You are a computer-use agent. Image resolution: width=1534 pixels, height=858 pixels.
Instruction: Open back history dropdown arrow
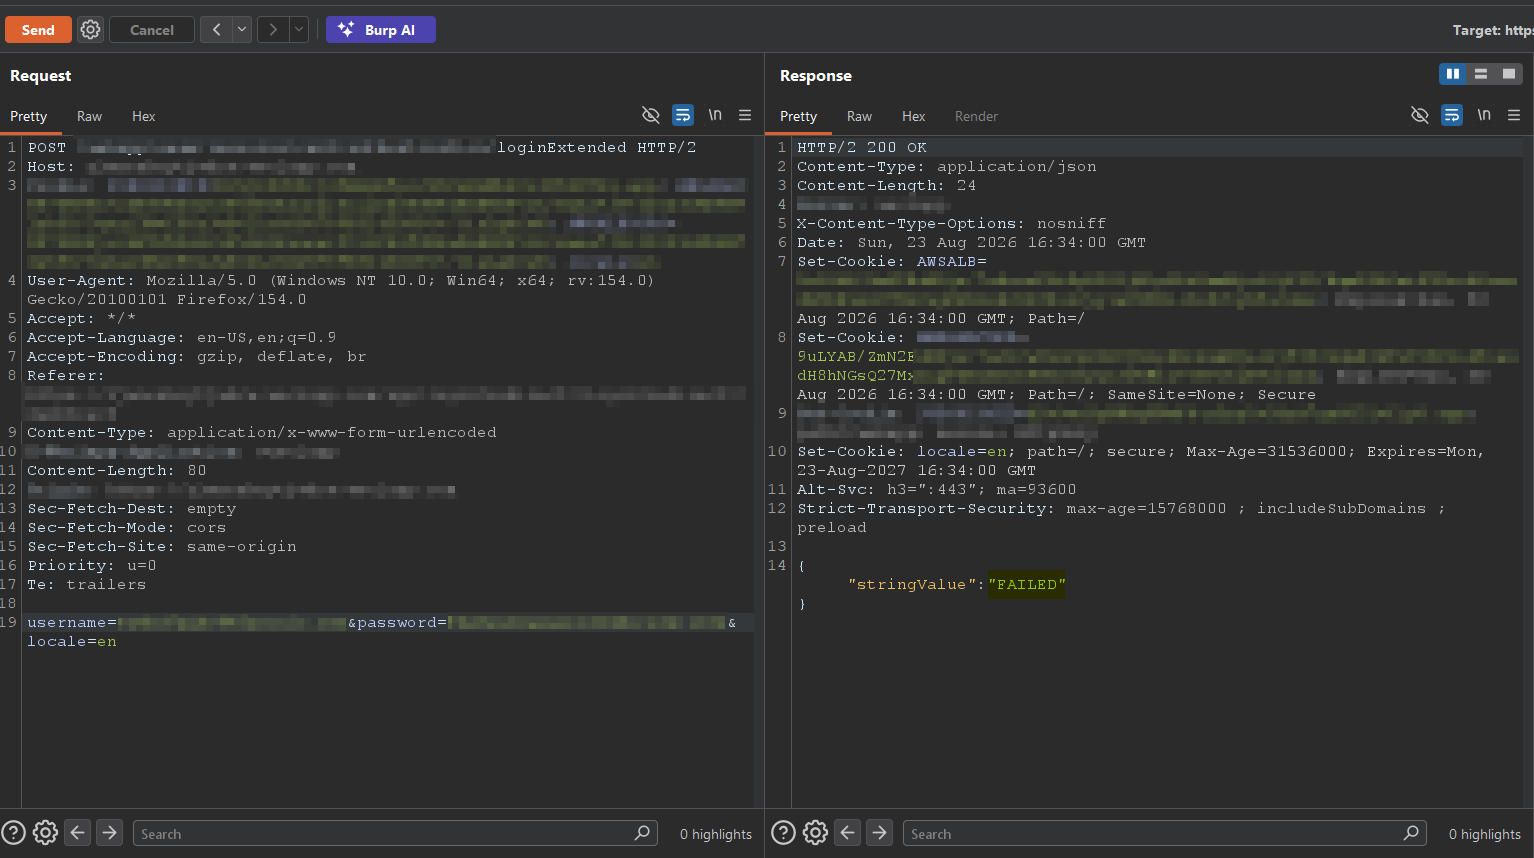point(242,30)
